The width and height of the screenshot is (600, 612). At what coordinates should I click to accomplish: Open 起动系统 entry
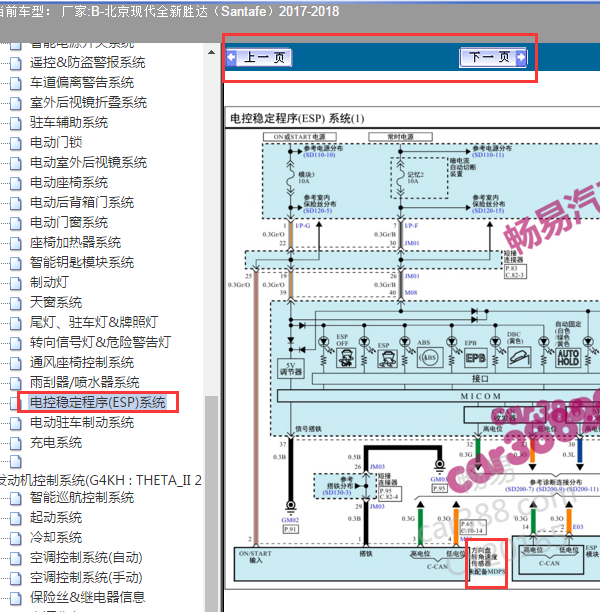tap(56, 518)
